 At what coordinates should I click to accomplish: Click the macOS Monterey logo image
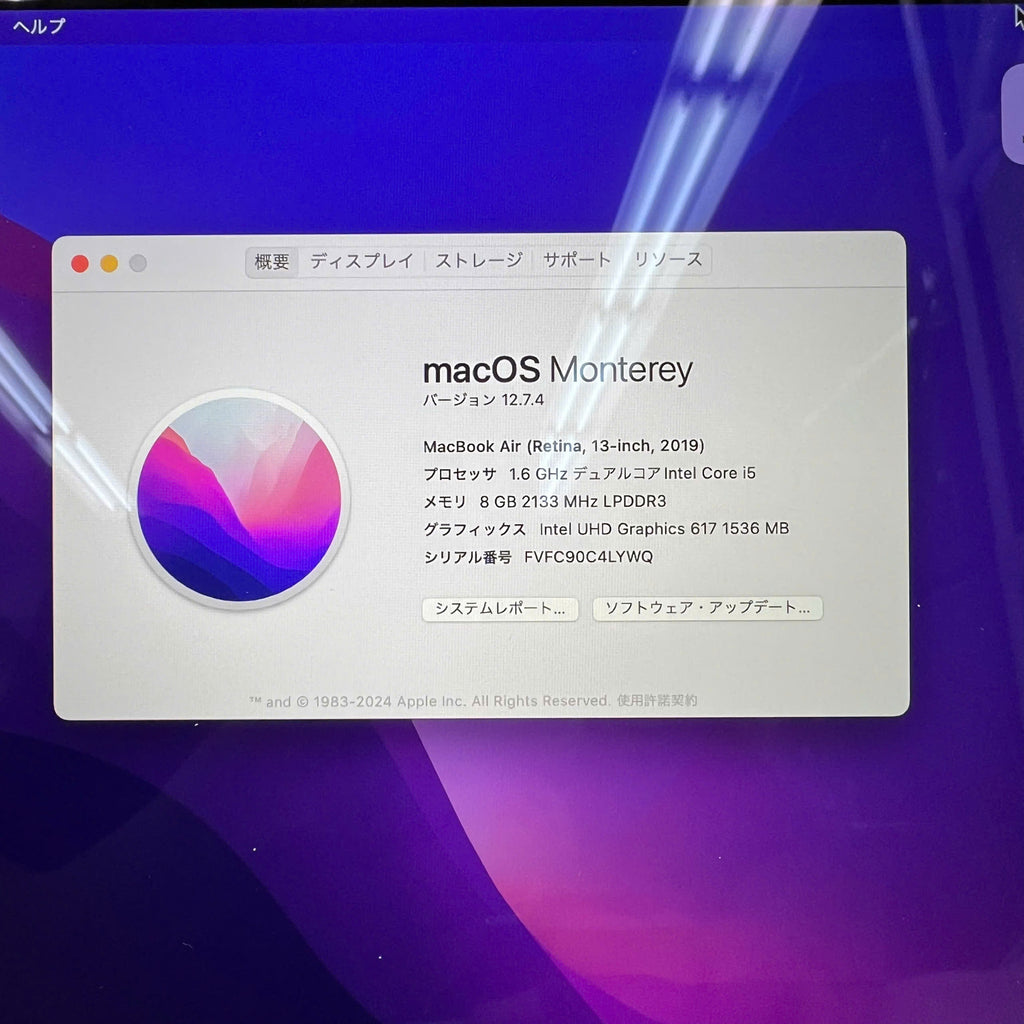tap(239, 499)
